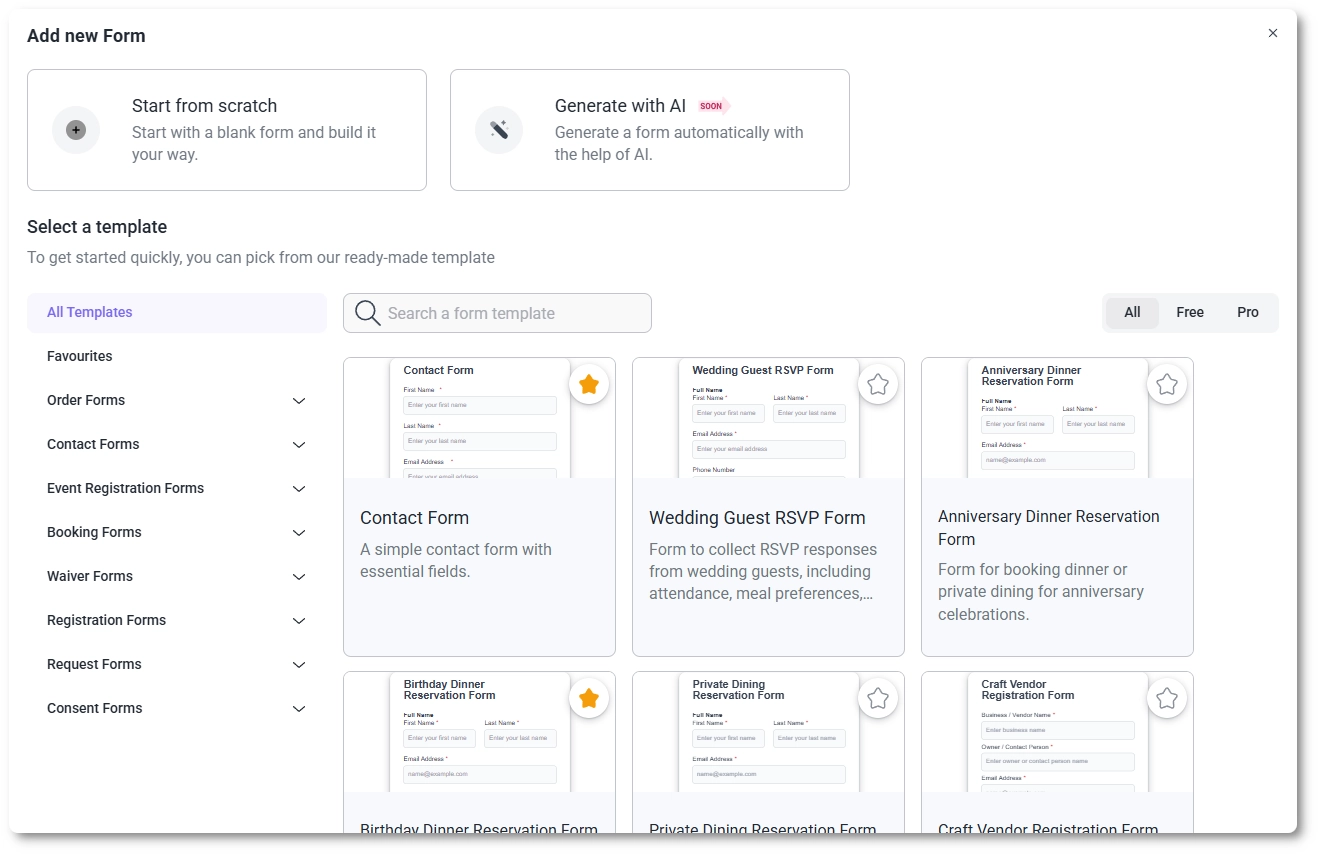This screenshot has width=1318, height=854.
Task: Click the plus icon on Start from scratch
Action: (76, 129)
